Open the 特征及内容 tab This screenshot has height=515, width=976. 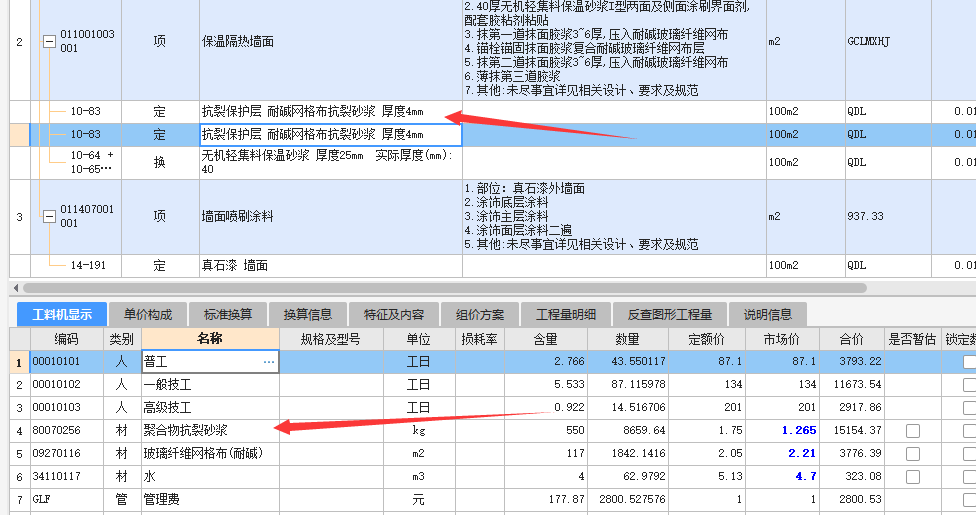point(393,314)
